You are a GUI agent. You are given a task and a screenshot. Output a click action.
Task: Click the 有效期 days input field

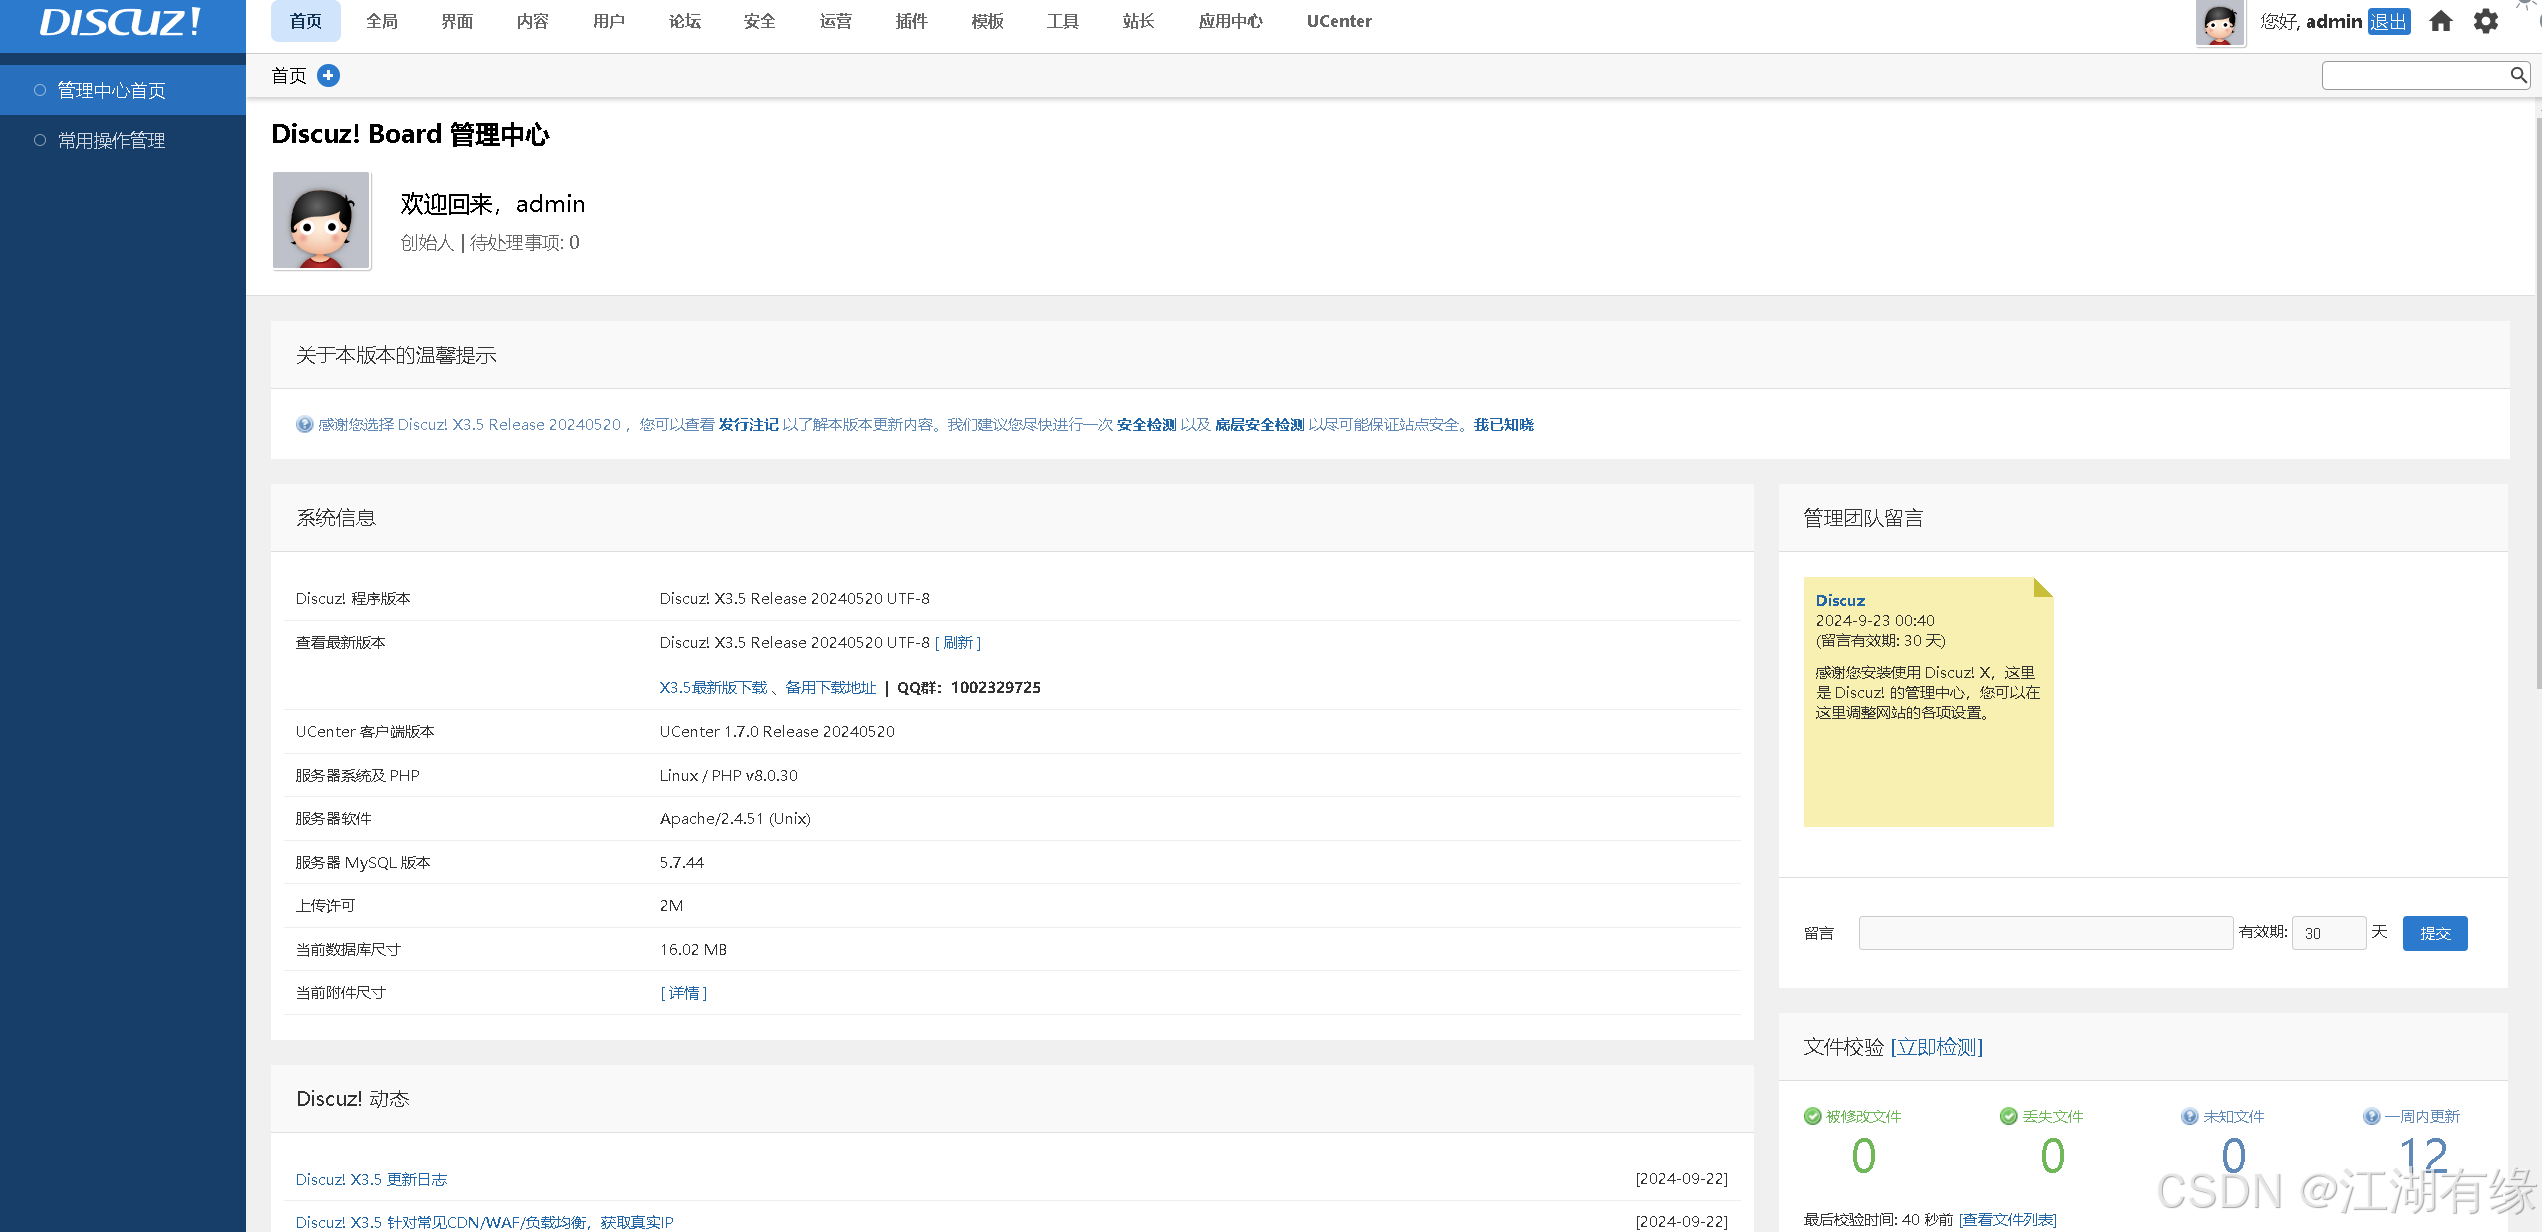pos(2327,933)
